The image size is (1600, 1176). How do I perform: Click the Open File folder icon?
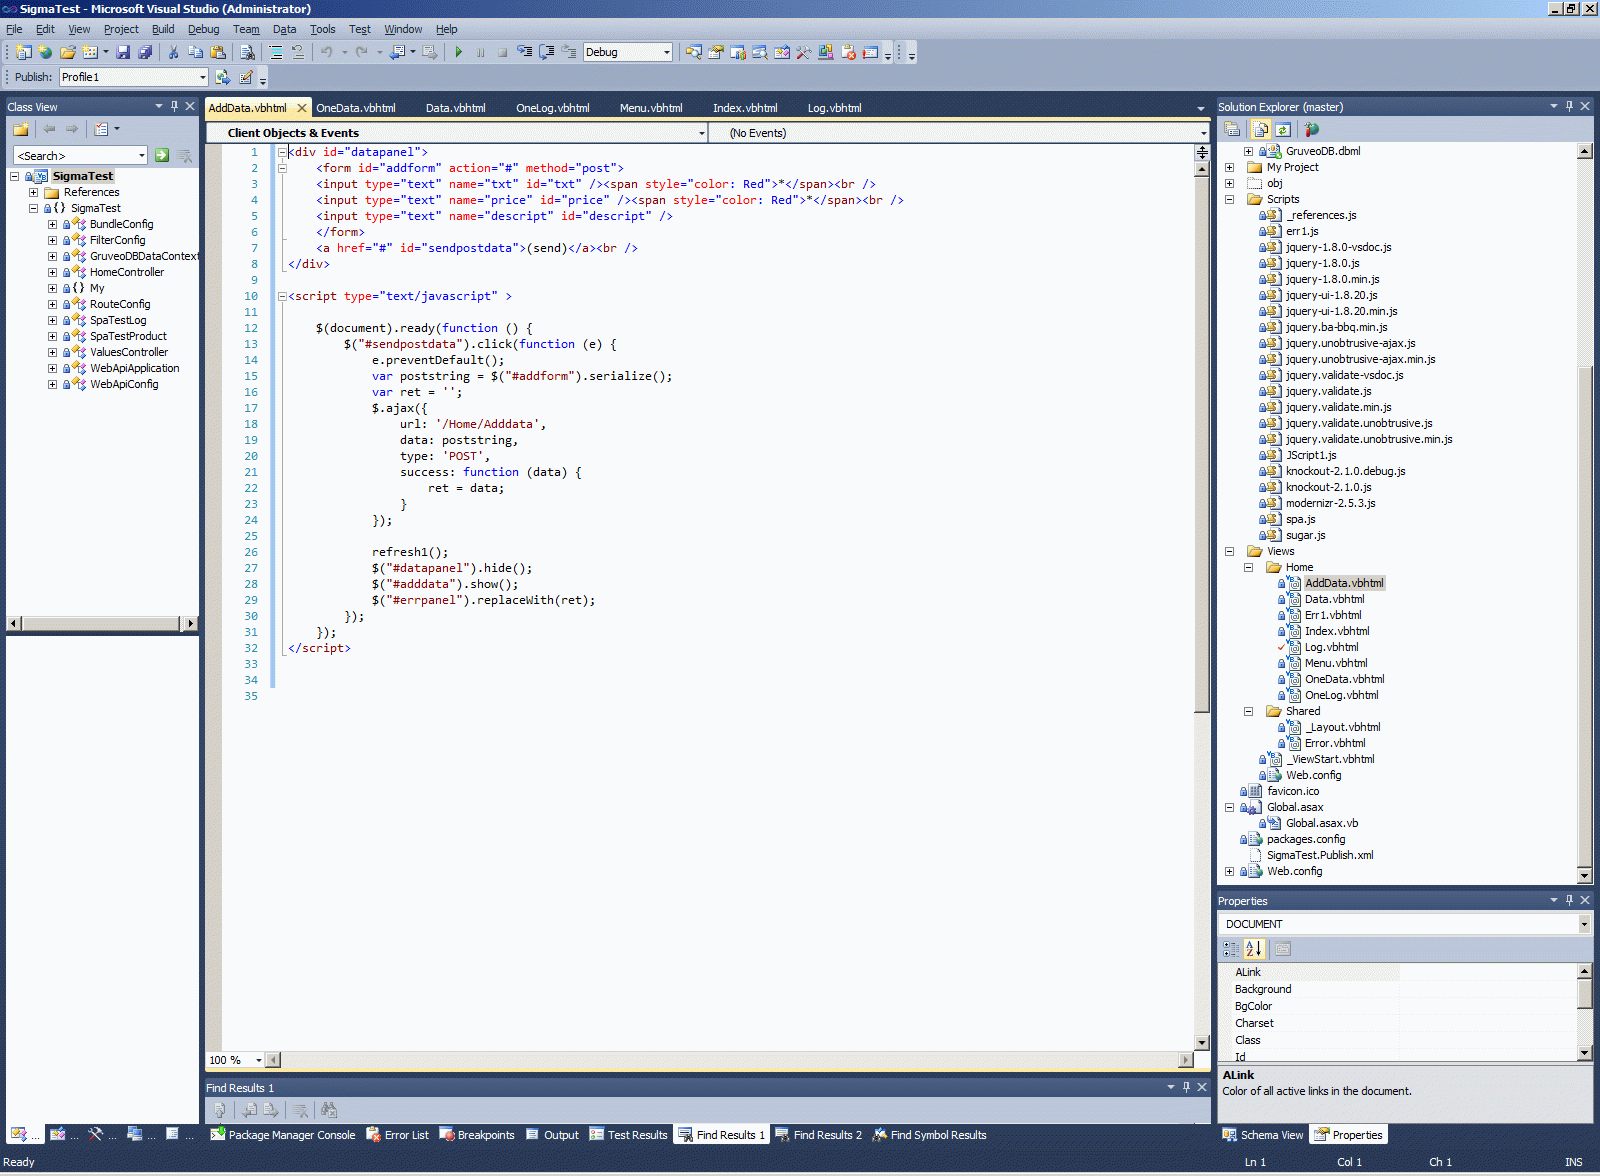pos(67,52)
